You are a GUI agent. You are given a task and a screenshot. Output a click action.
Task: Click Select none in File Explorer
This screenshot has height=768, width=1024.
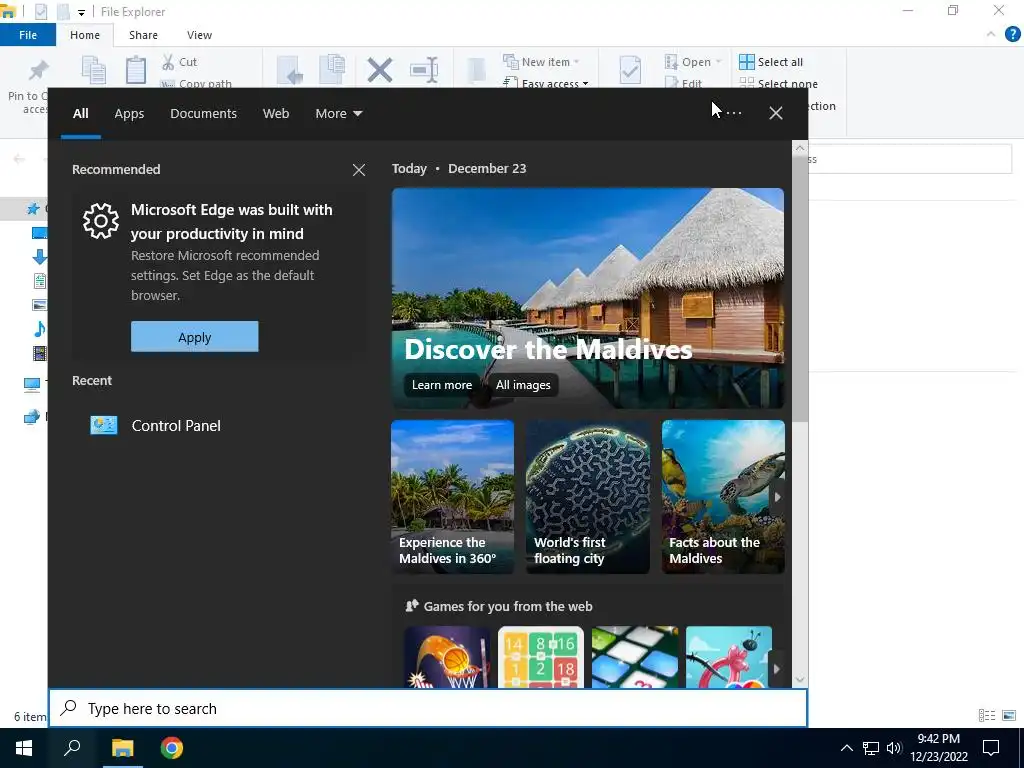pos(778,84)
